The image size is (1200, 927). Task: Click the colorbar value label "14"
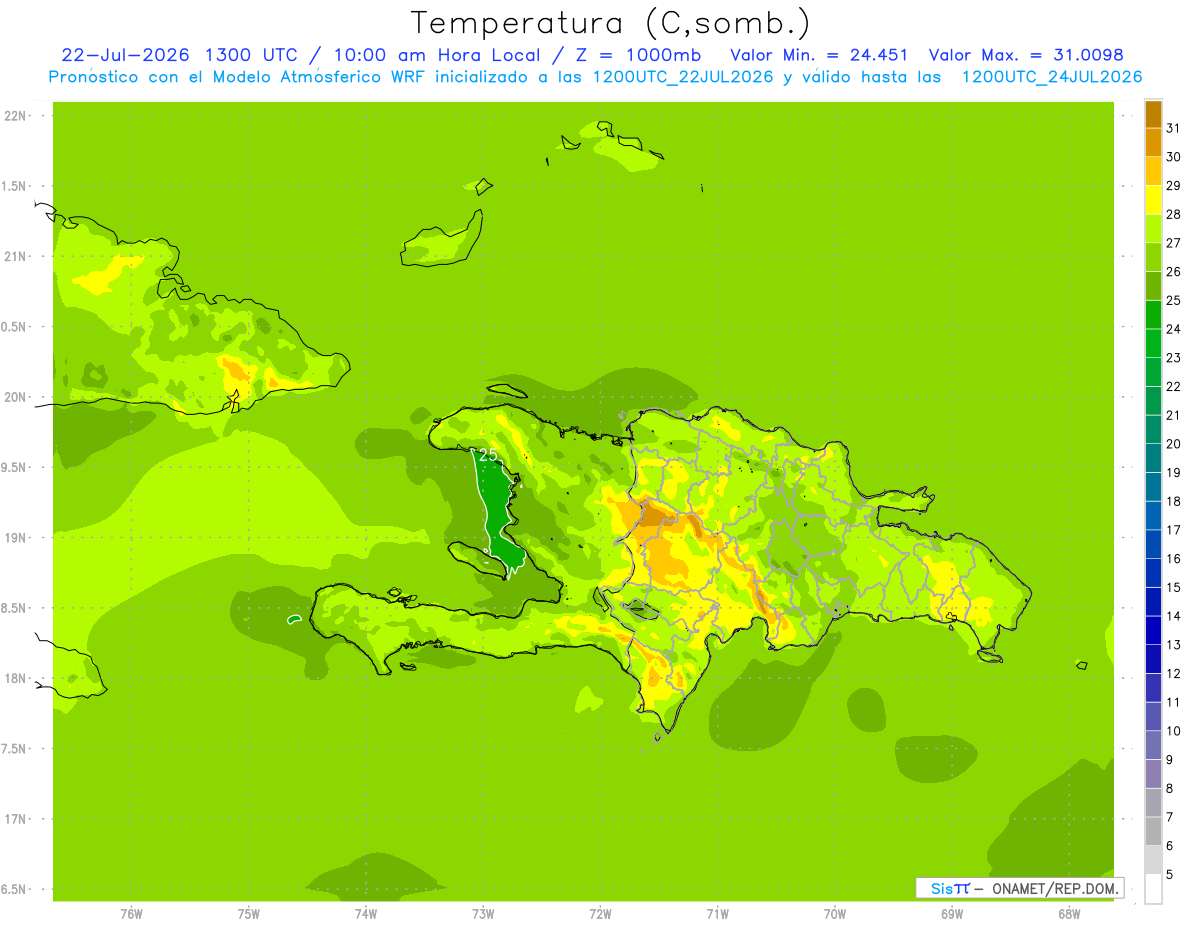tap(1174, 616)
